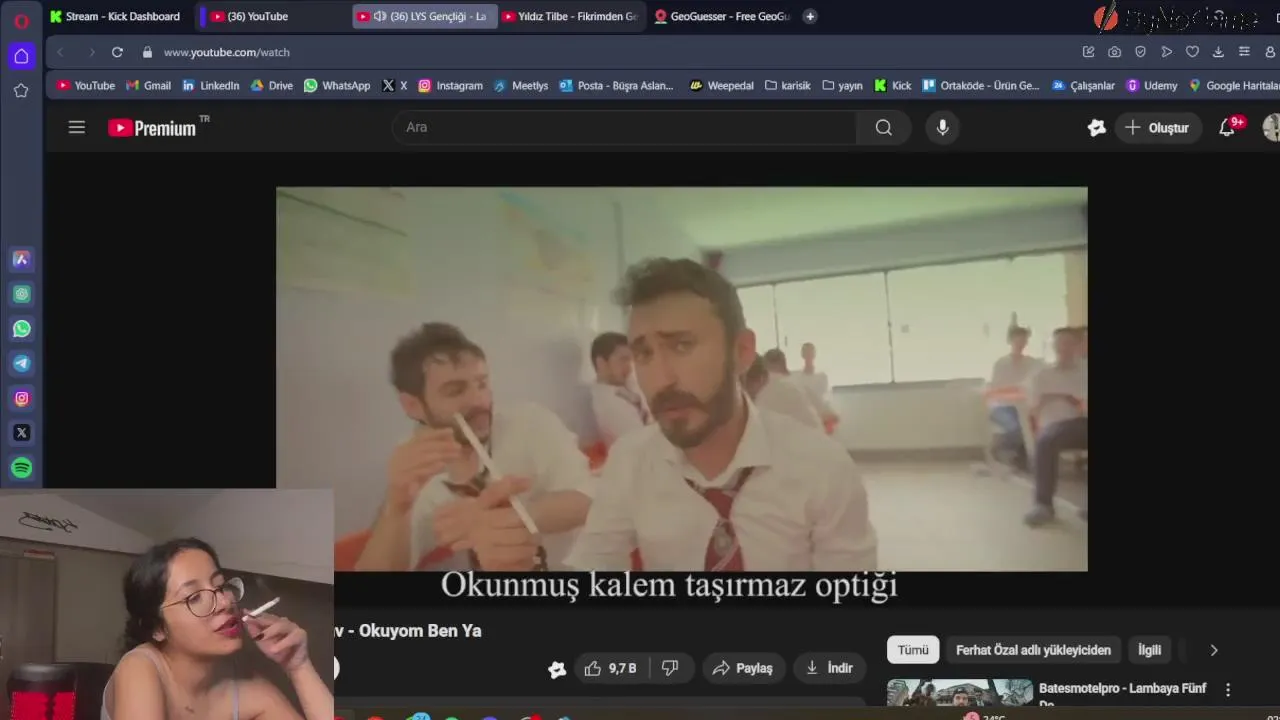Switch to (36) YouTube tab
Screen dimensions: 1280x720
click(x=272, y=16)
